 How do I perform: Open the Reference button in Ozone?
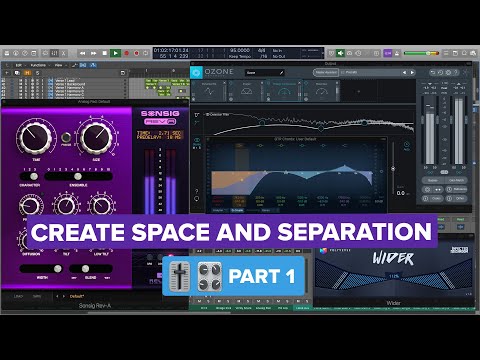point(457,189)
